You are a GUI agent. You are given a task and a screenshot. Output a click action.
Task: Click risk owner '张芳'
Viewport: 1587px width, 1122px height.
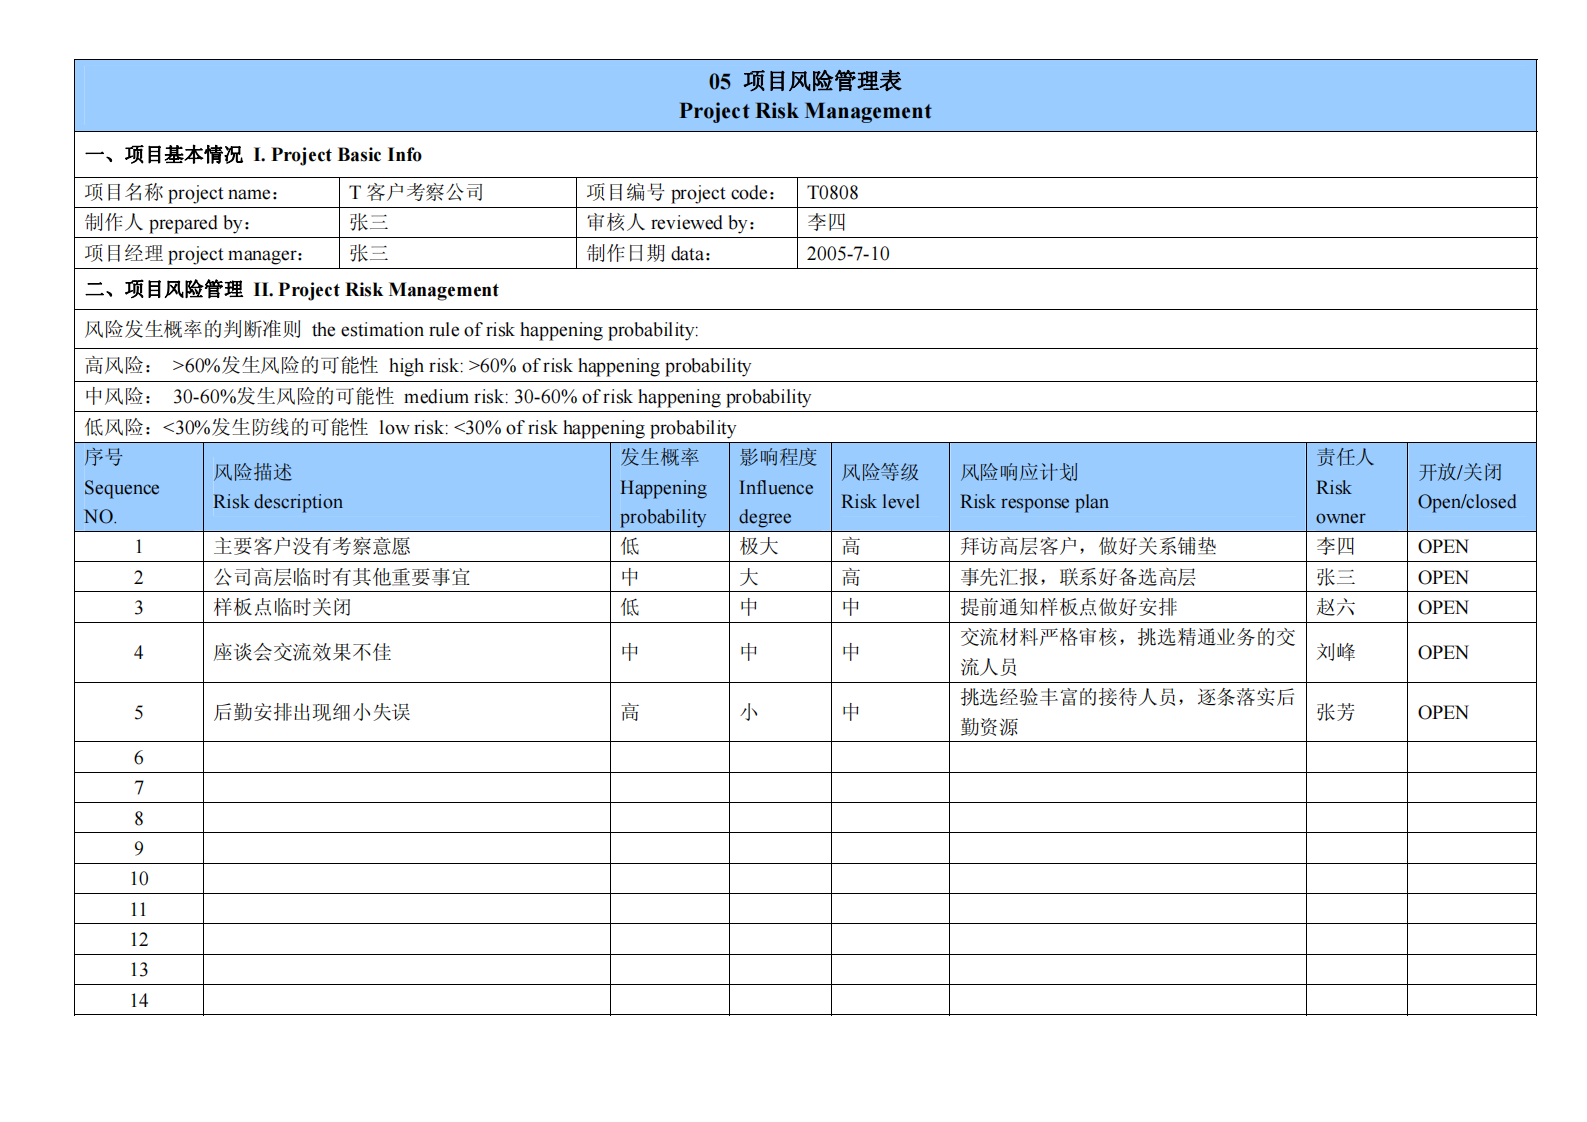pyautogui.click(x=1335, y=713)
